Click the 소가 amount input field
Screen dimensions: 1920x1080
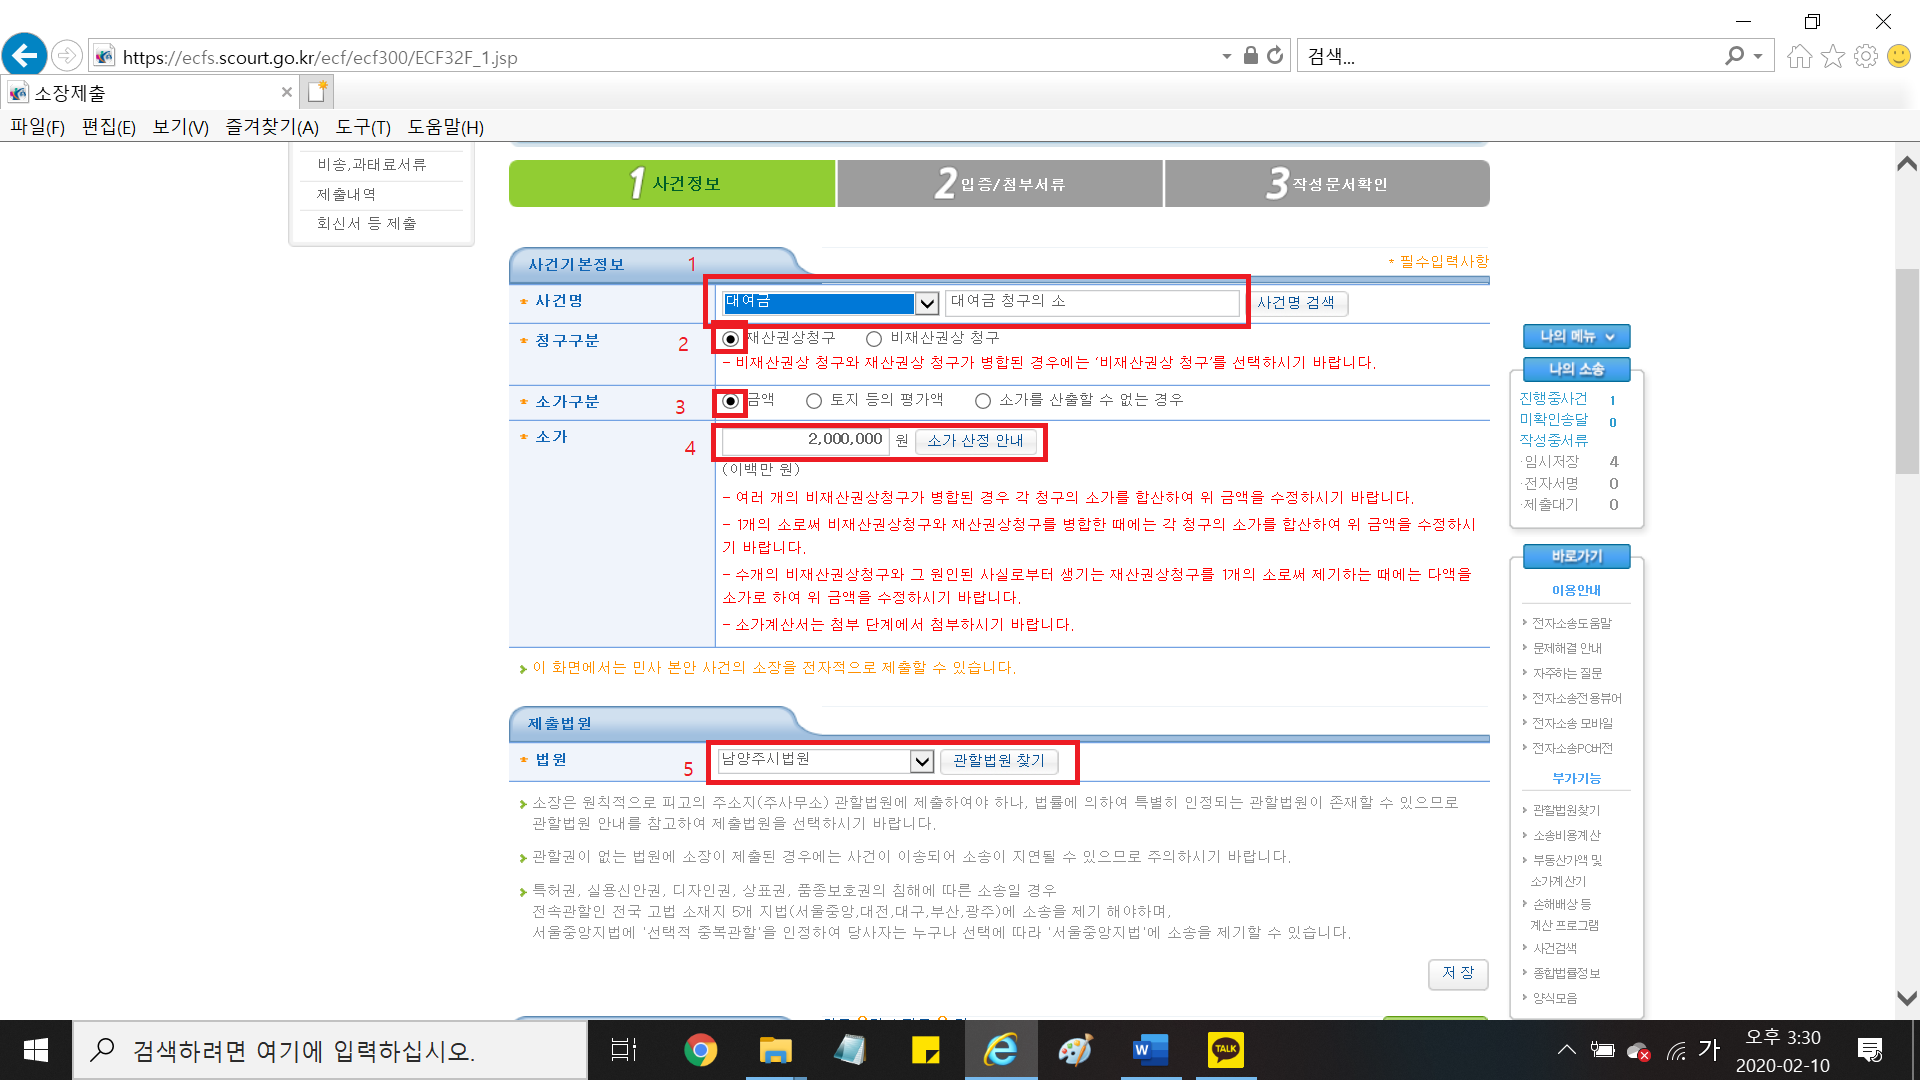(x=805, y=440)
